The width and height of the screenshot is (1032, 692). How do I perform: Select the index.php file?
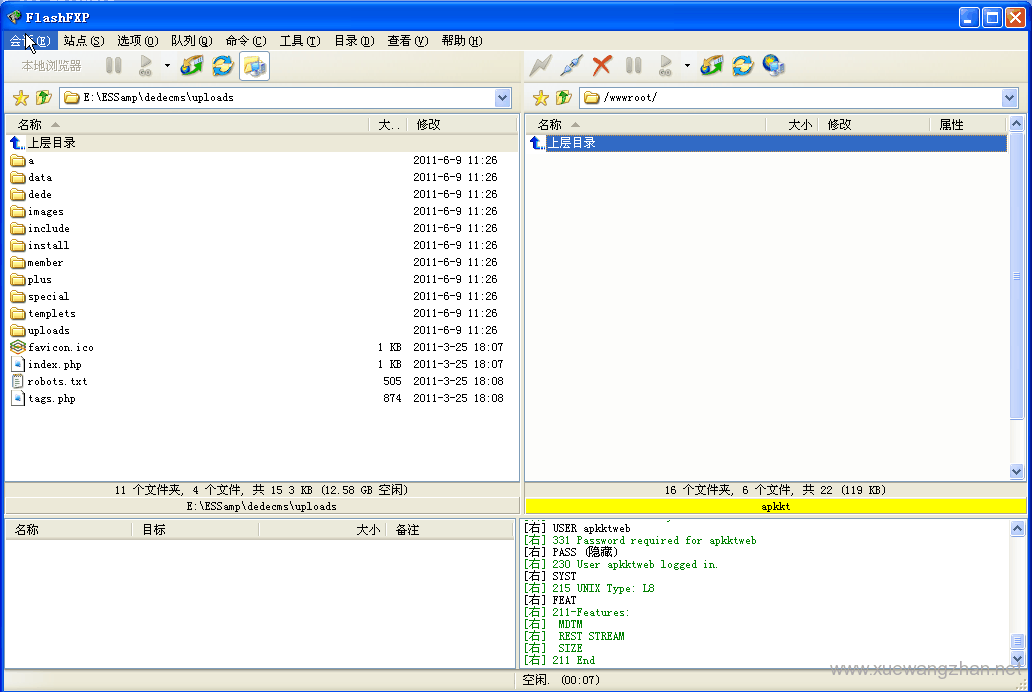coord(54,365)
